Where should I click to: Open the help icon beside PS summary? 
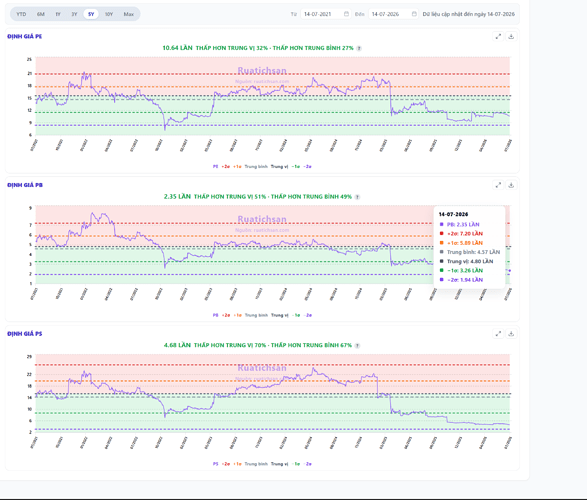point(358,345)
